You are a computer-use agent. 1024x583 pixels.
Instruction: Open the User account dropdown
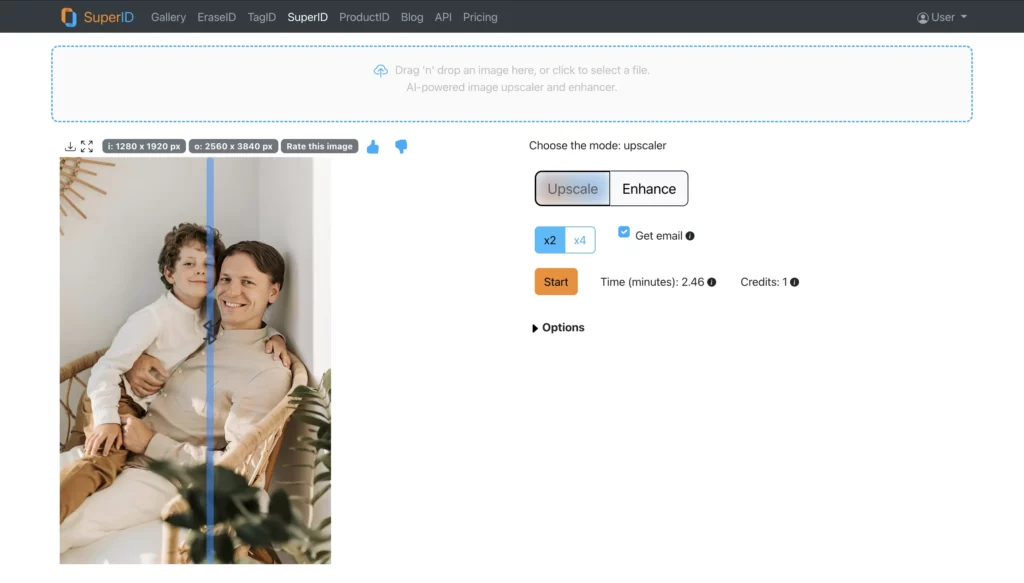[940, 16]
